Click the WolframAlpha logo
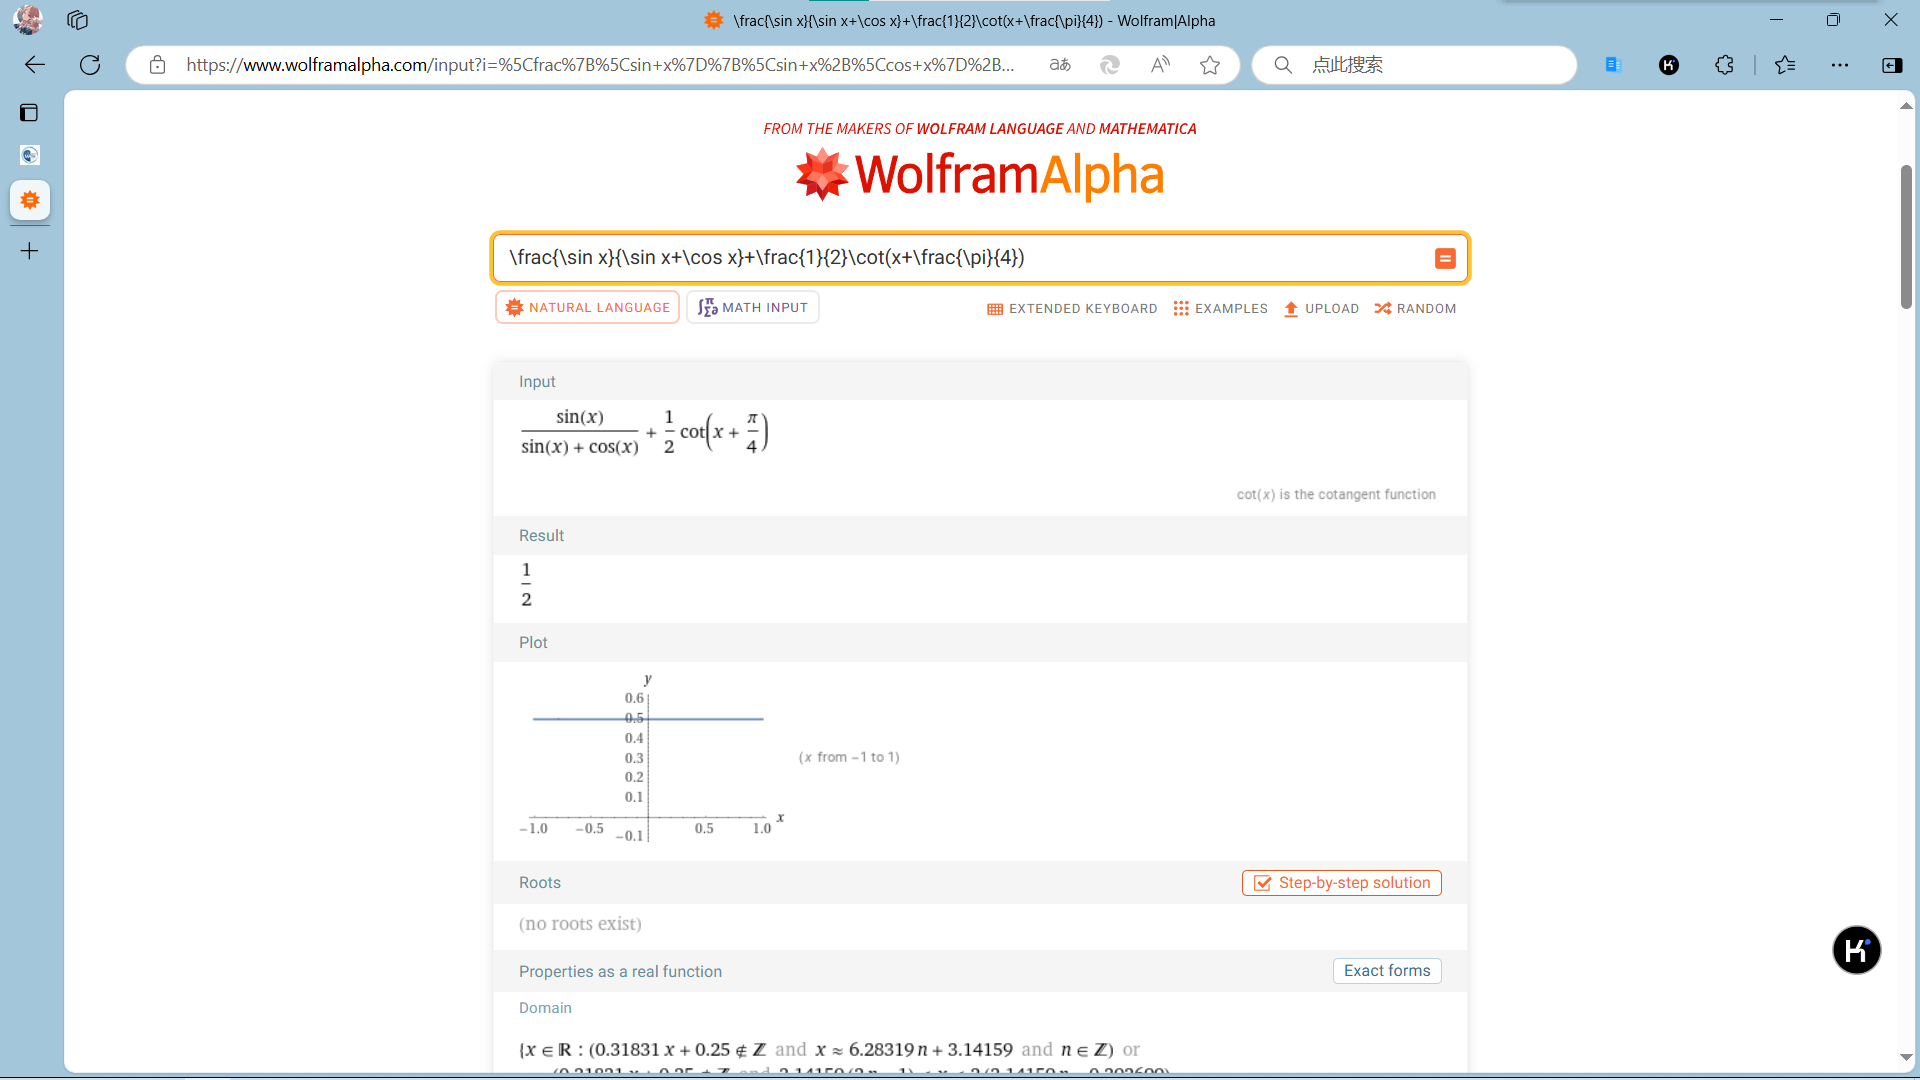The width and height of the screenshot is (1920, 1080). coord(980,175)
